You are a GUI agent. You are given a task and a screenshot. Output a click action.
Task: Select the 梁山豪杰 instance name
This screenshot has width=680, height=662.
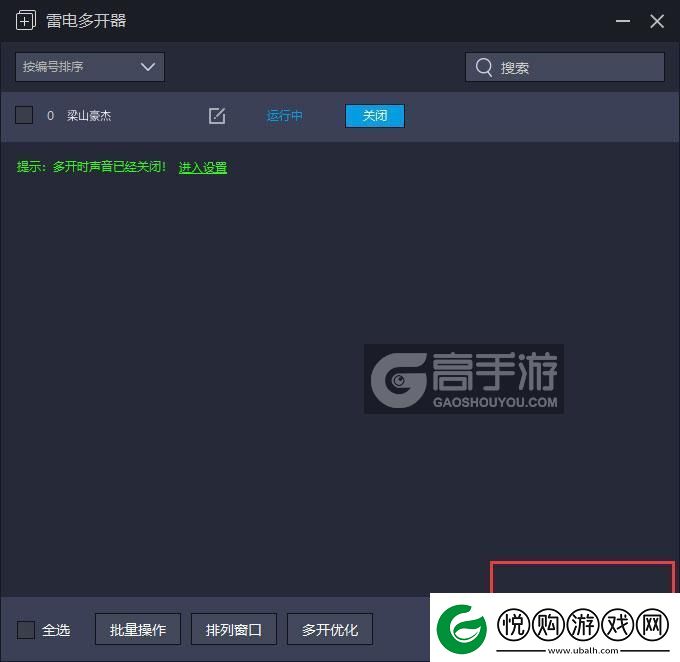[89, 115]
